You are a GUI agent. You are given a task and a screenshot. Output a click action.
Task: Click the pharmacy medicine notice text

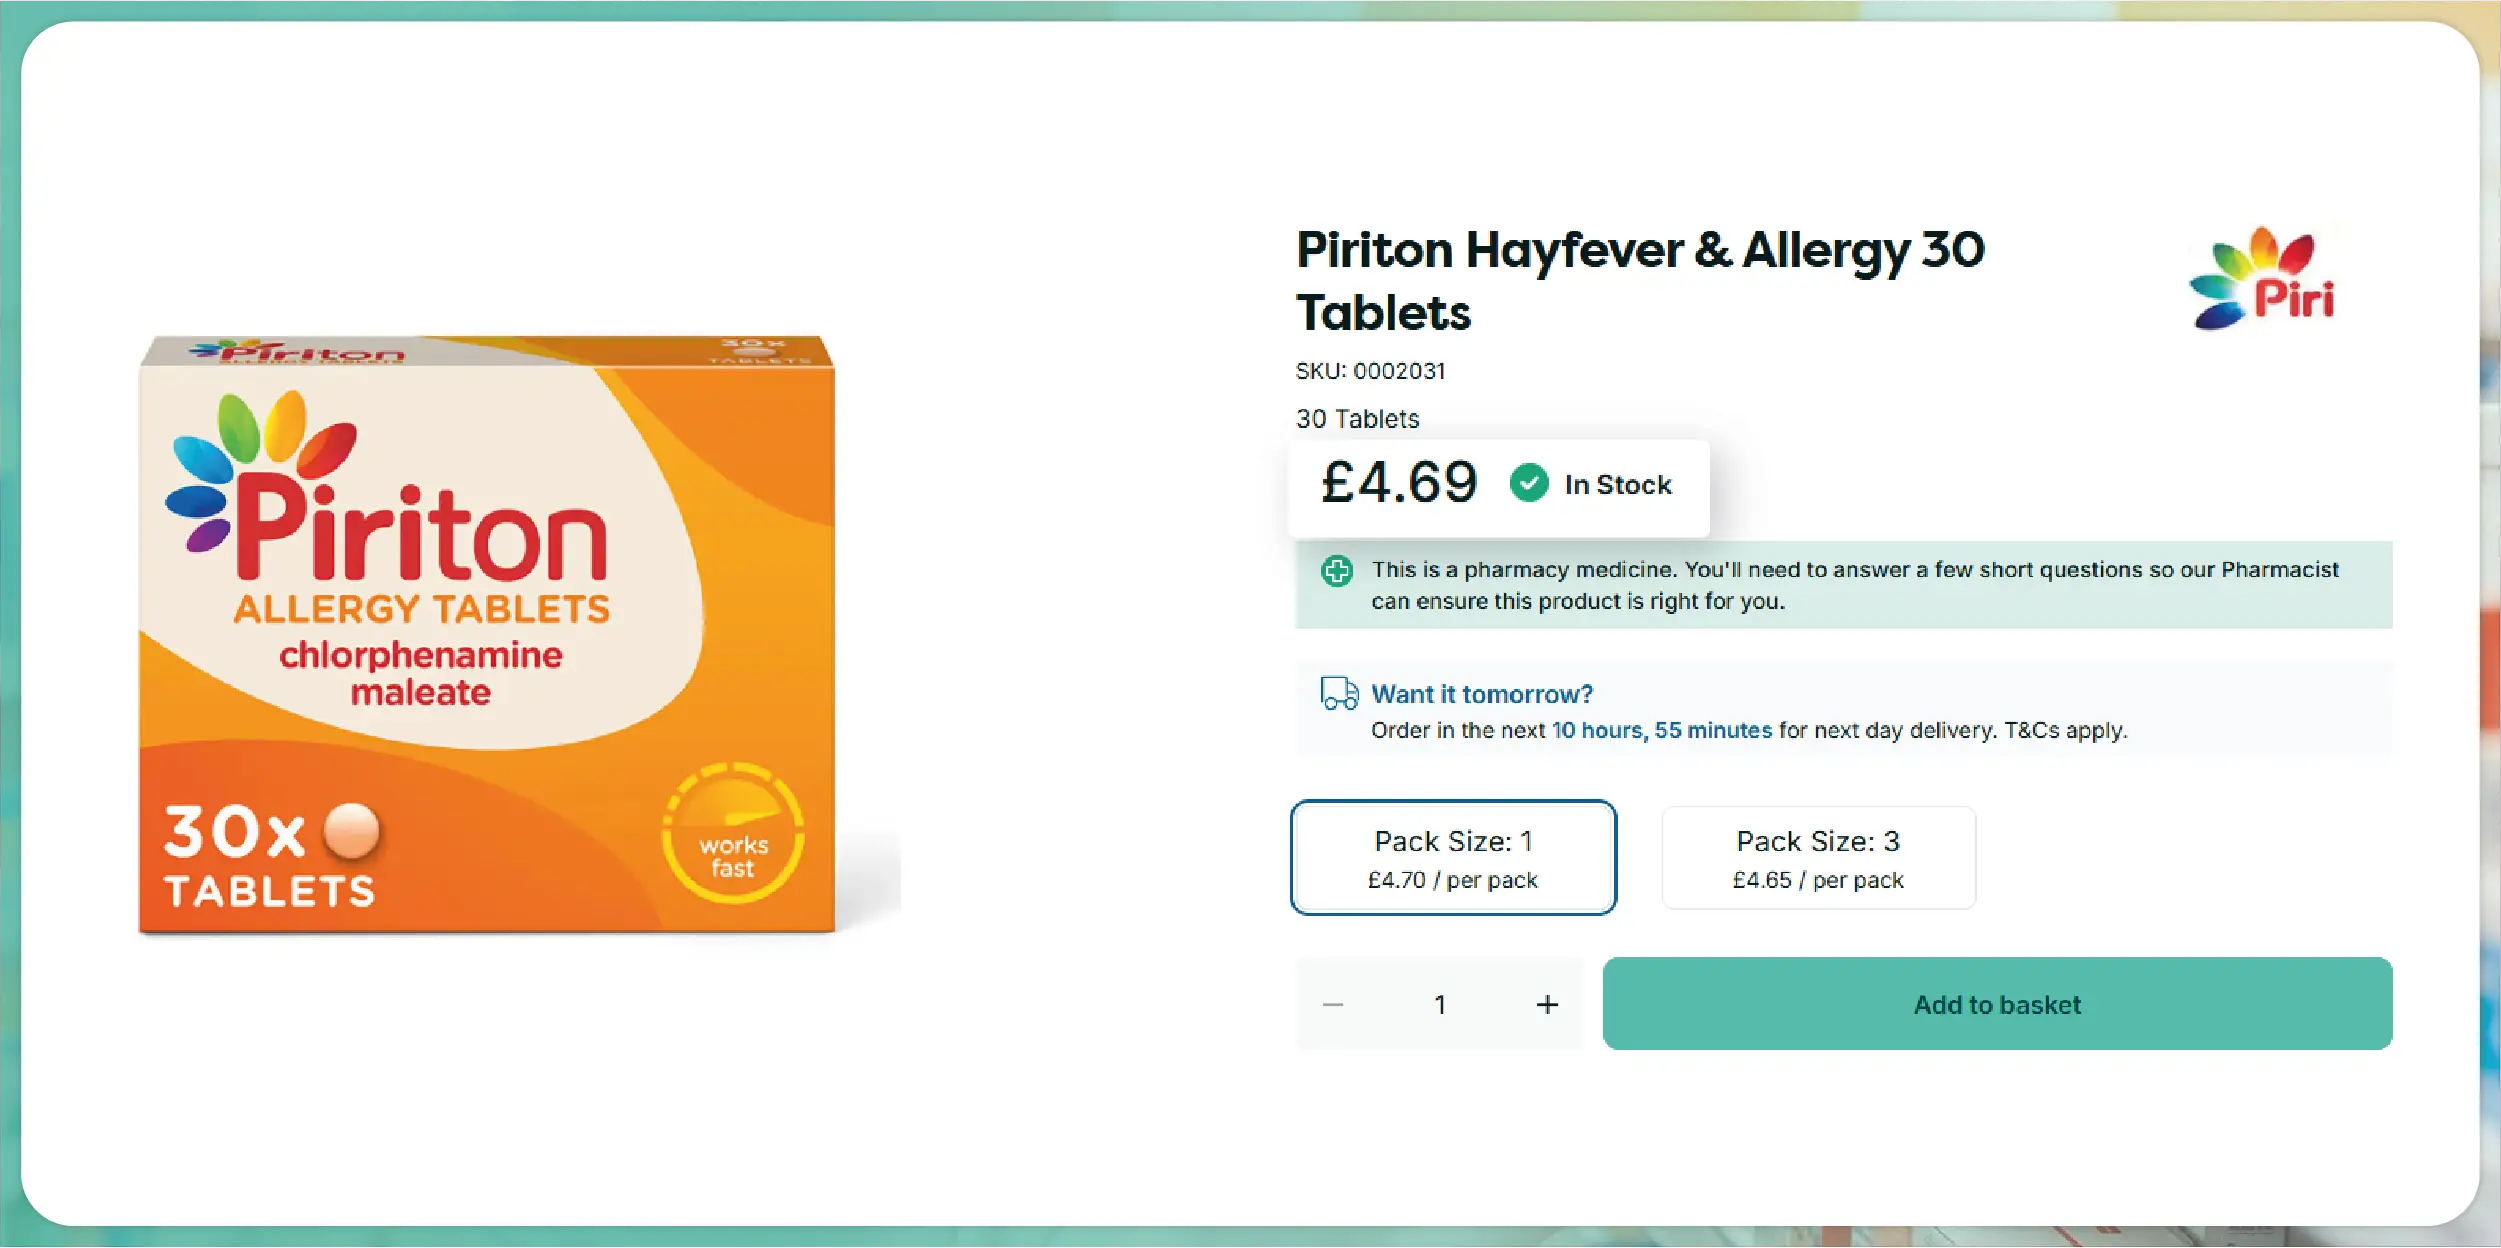pos(1854,585)
